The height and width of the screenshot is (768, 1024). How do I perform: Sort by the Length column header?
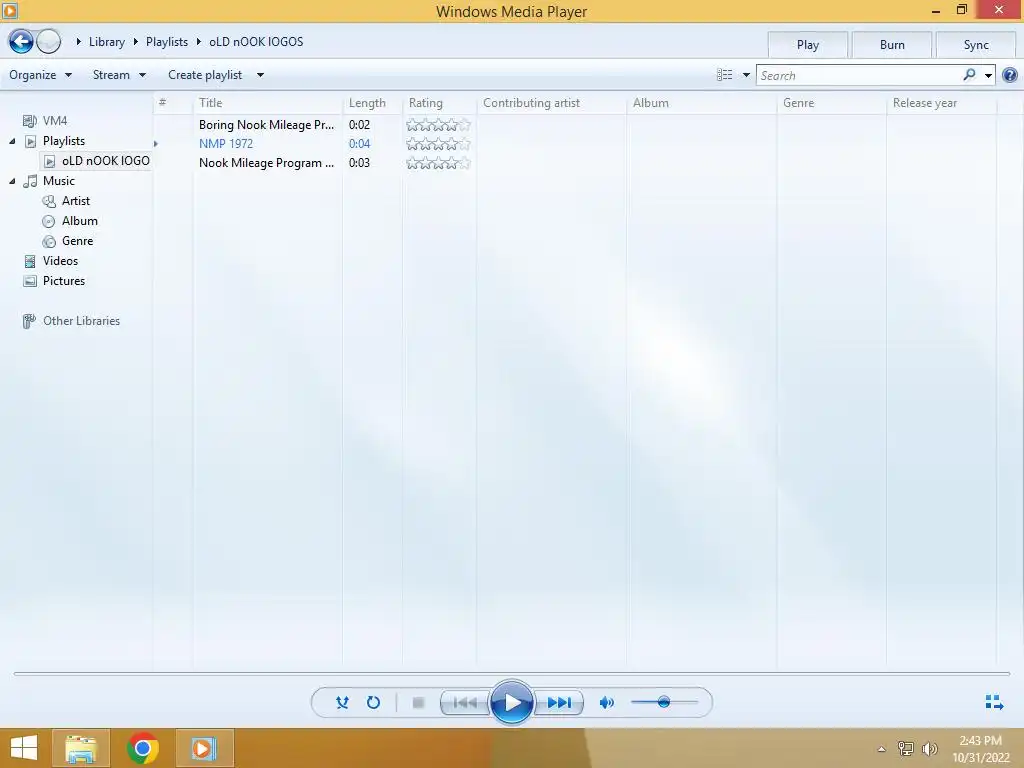click(372, 103)
